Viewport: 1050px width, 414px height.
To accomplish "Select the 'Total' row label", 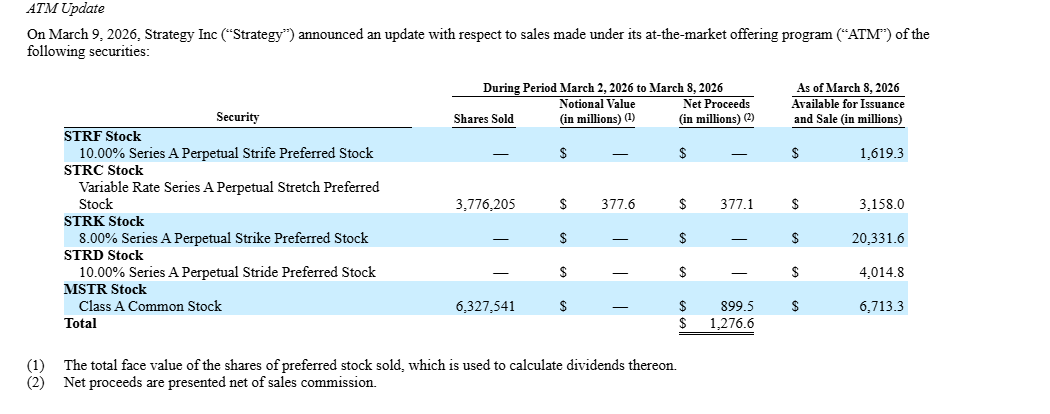I will pos(80,323).
